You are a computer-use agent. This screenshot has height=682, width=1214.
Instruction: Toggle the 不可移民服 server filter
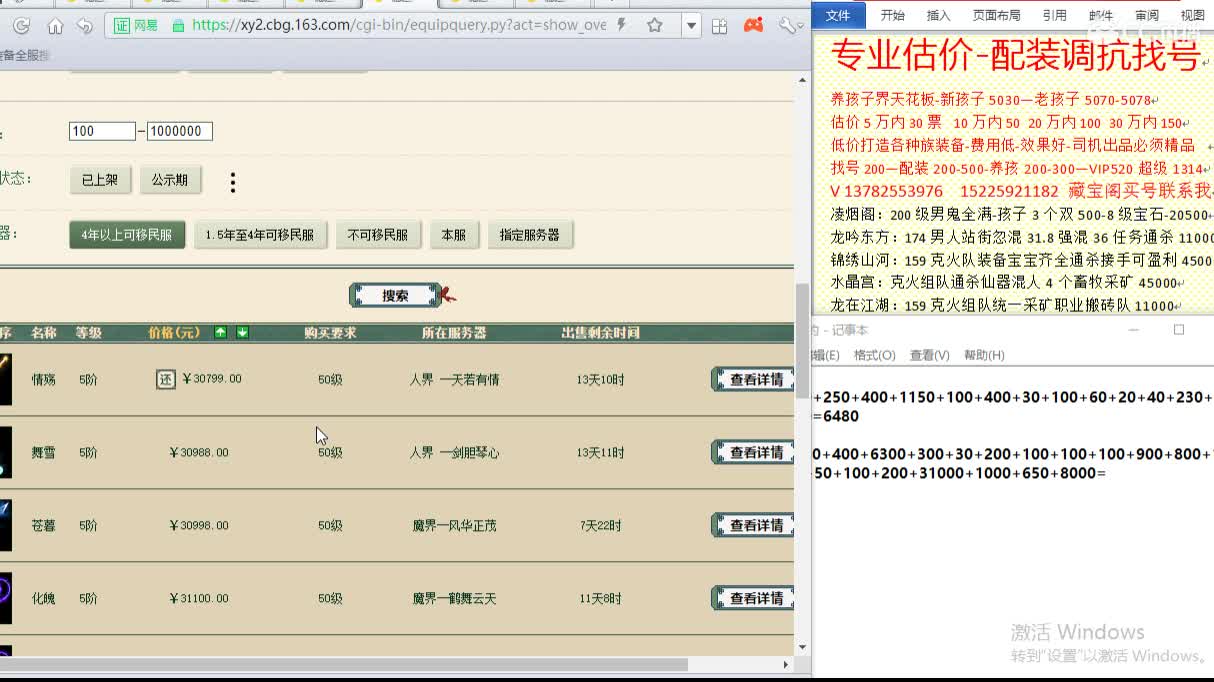click(x=378, y=235)
